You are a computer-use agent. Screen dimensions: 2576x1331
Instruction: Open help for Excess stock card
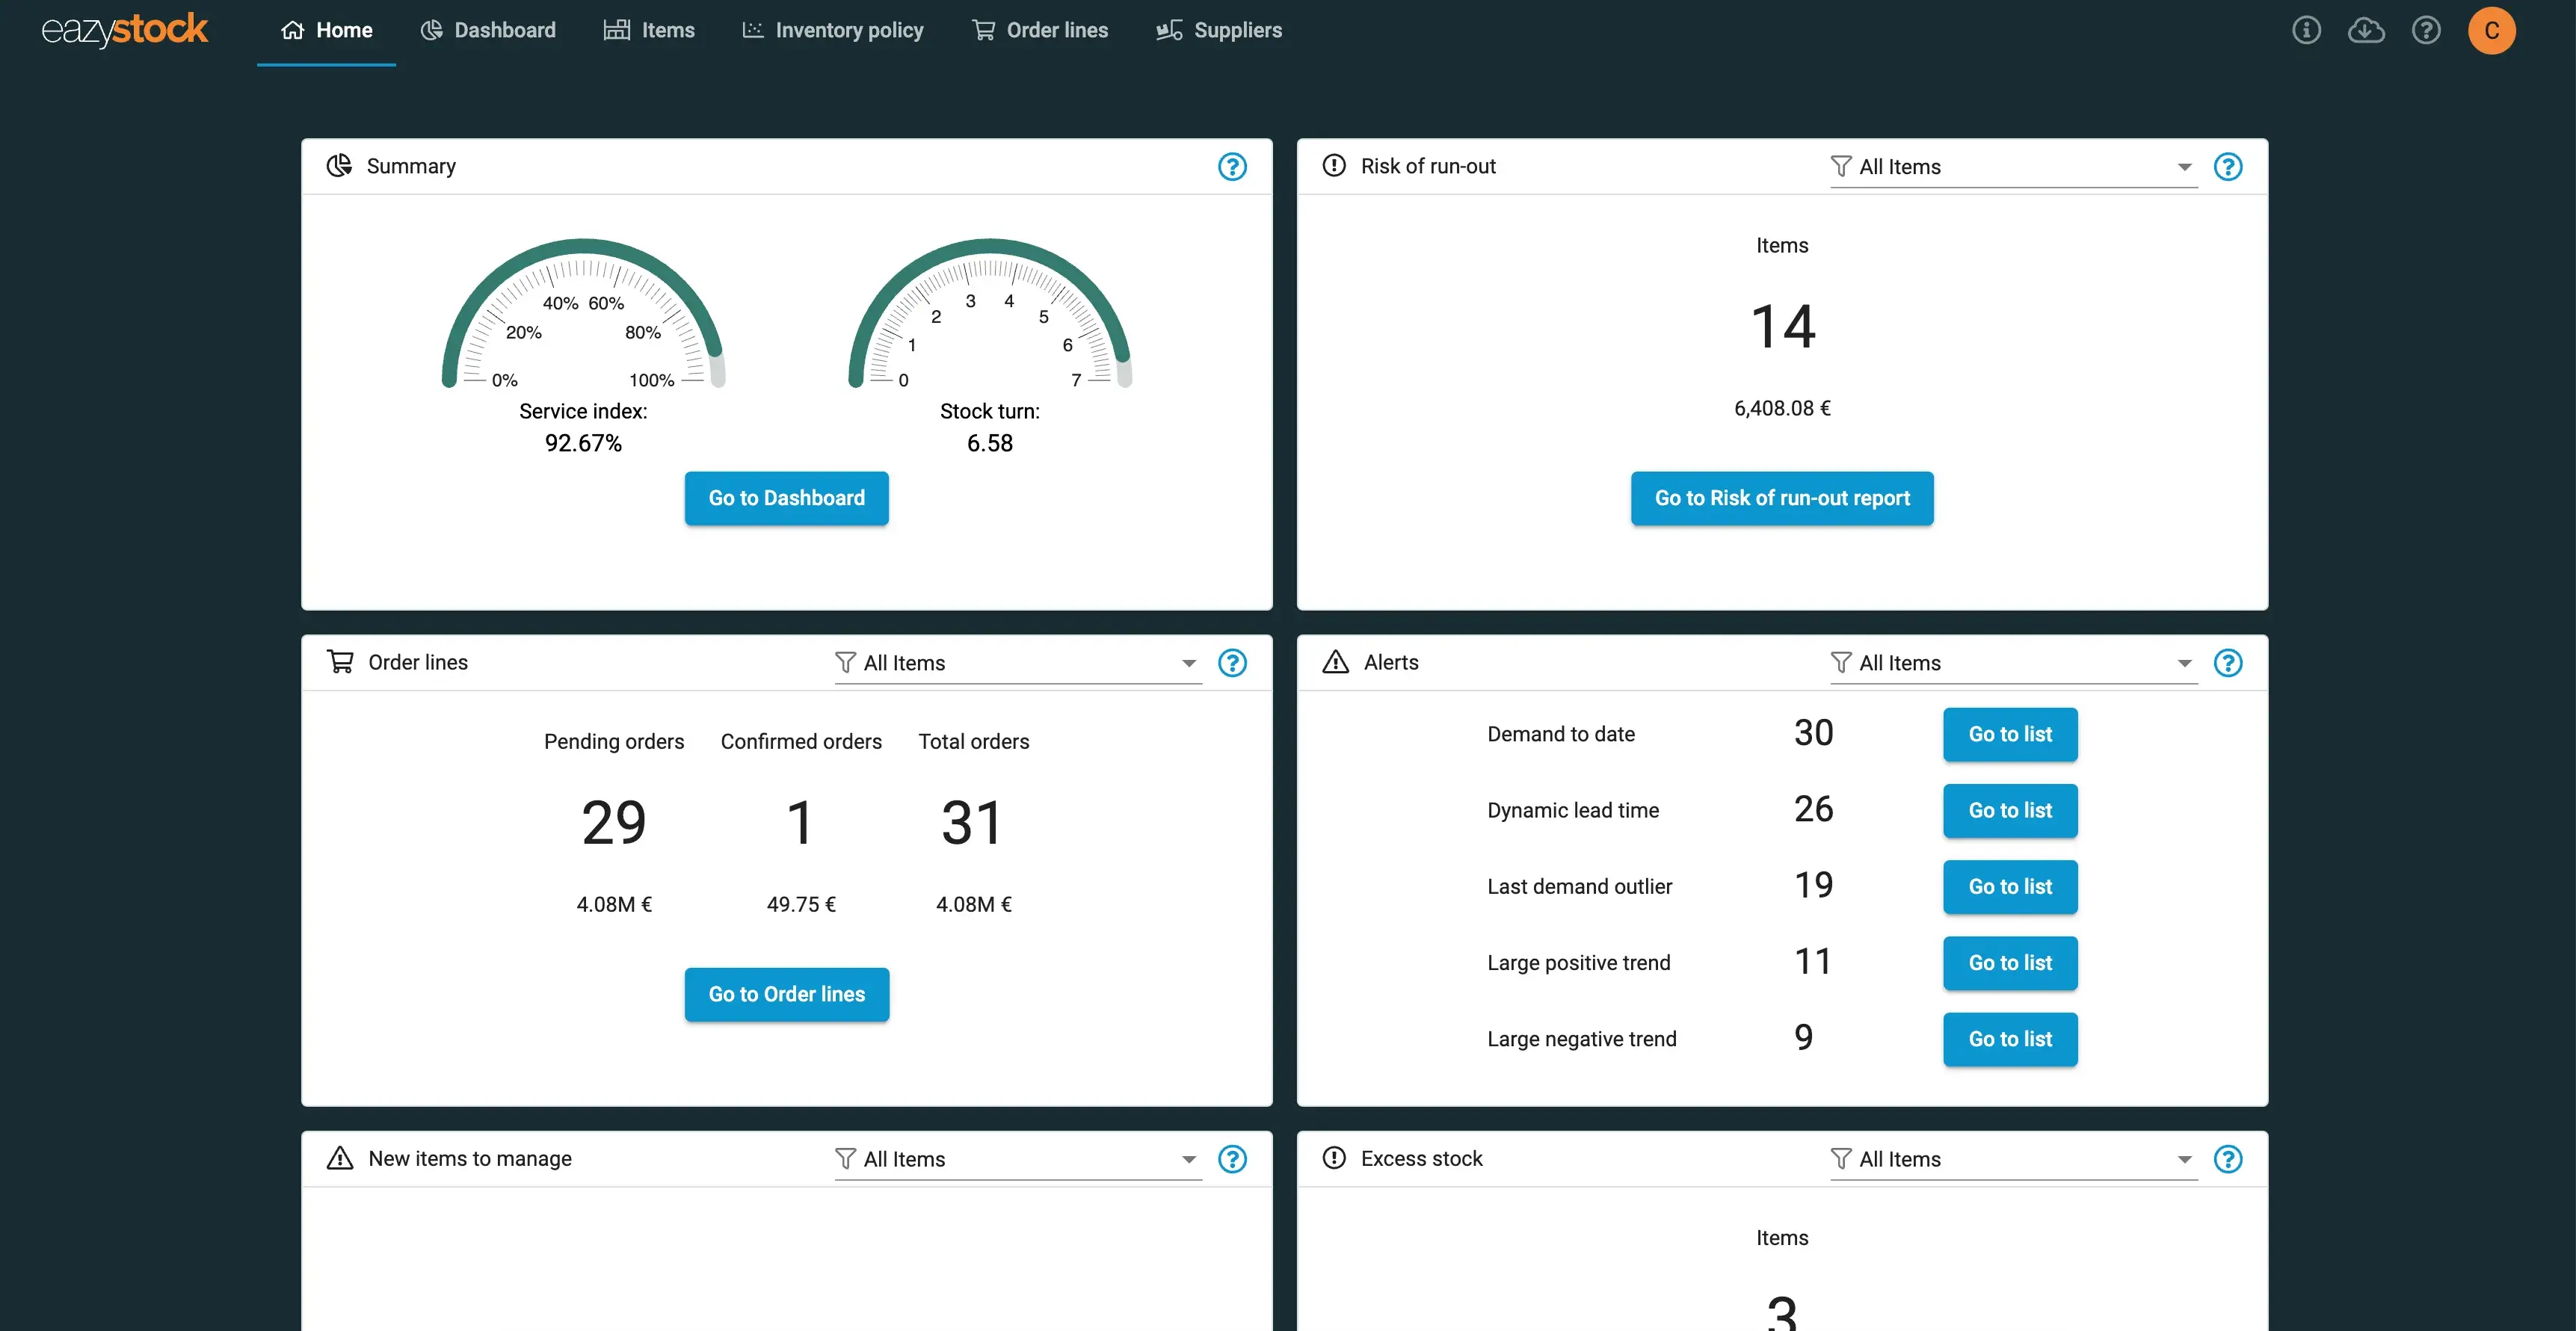pos(2228,1159)
